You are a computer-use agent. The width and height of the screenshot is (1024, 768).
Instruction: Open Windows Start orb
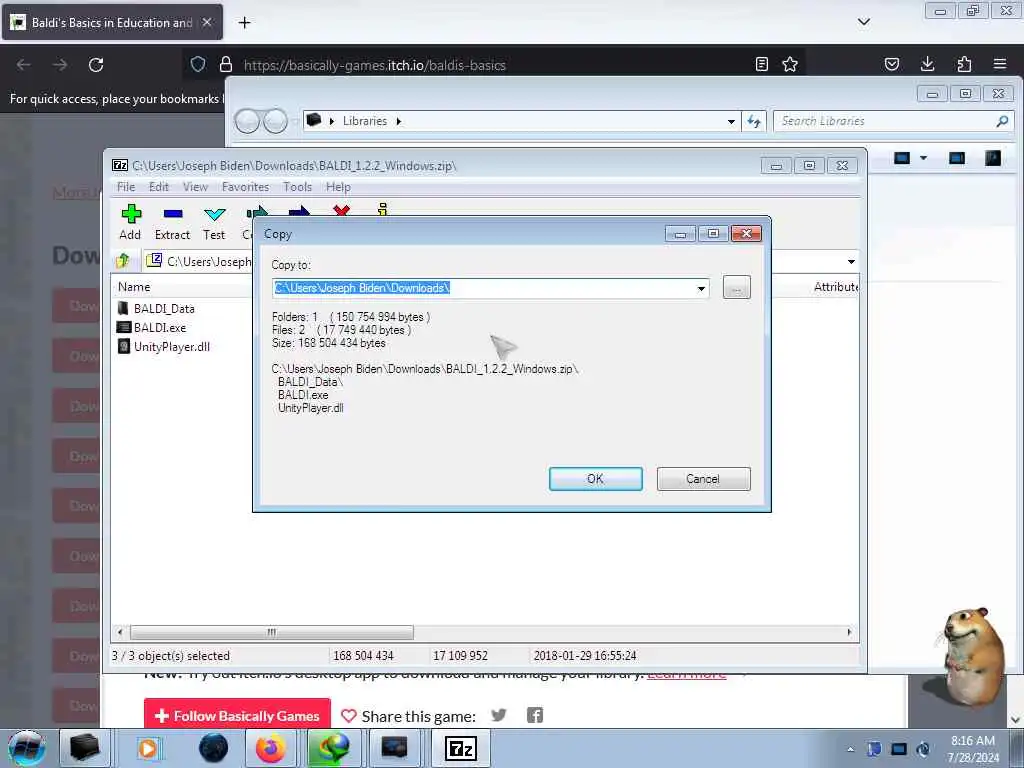tap(27, 748)
